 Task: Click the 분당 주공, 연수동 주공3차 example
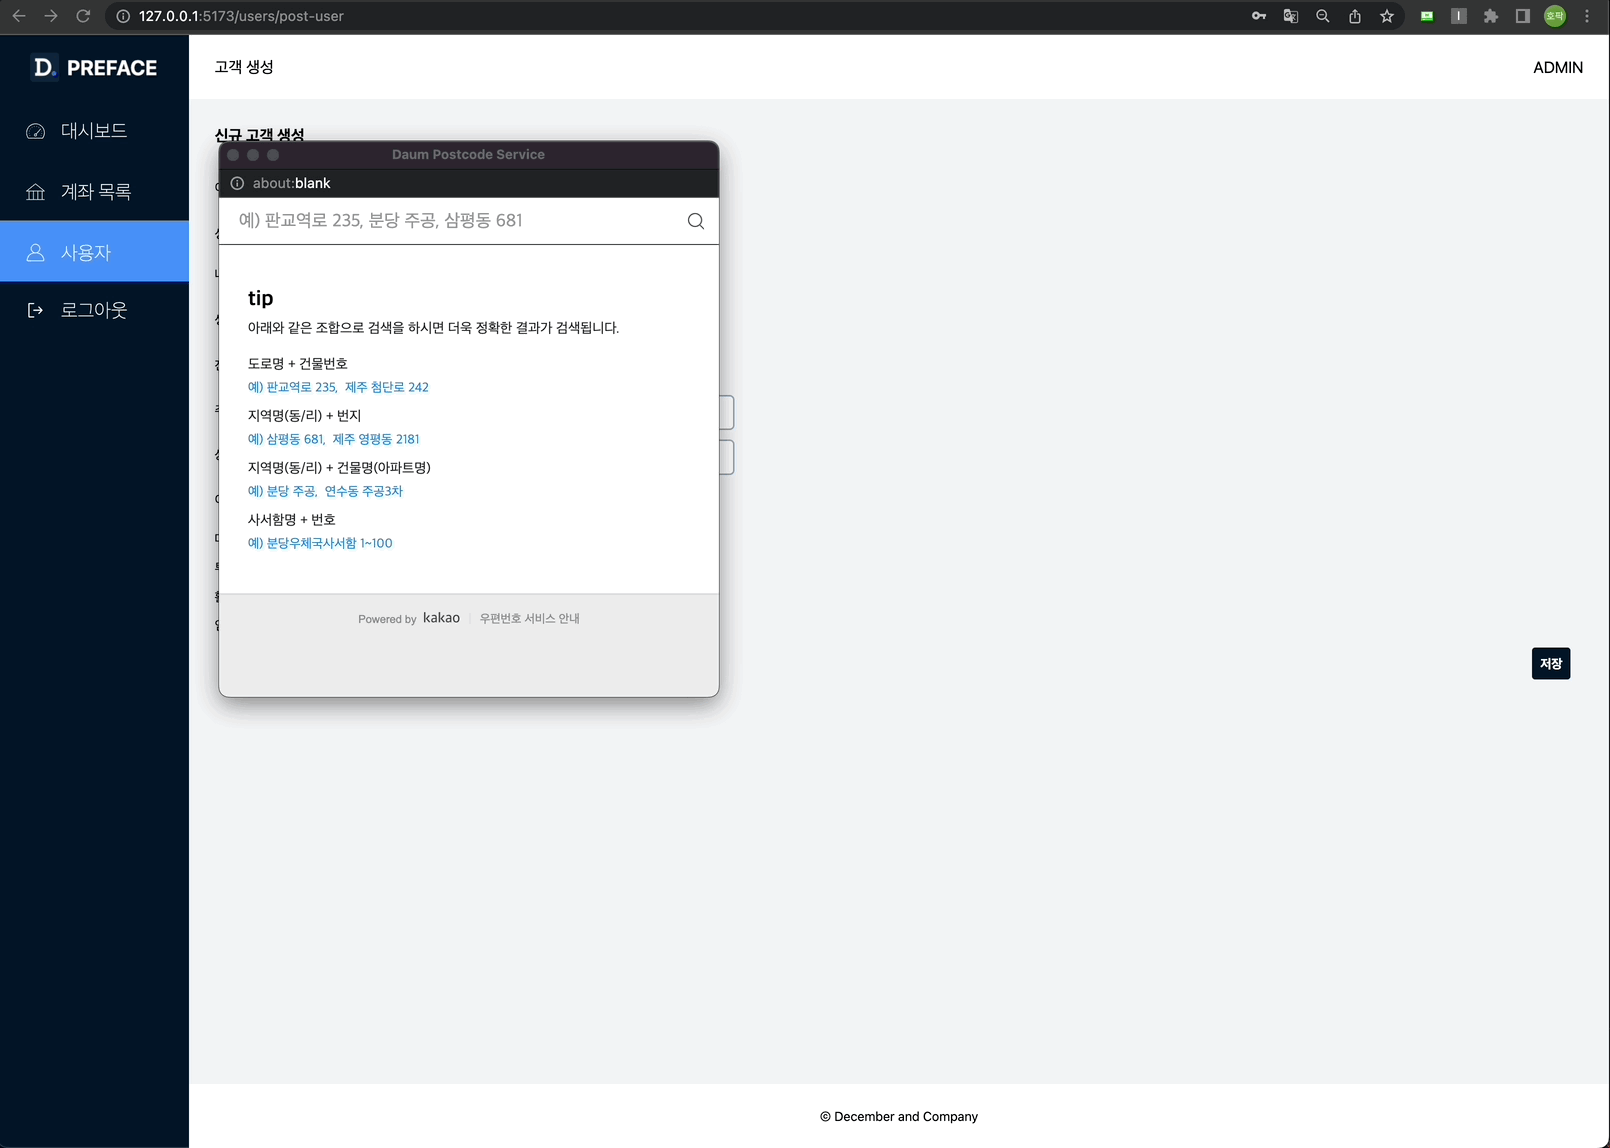pos(325,491)
